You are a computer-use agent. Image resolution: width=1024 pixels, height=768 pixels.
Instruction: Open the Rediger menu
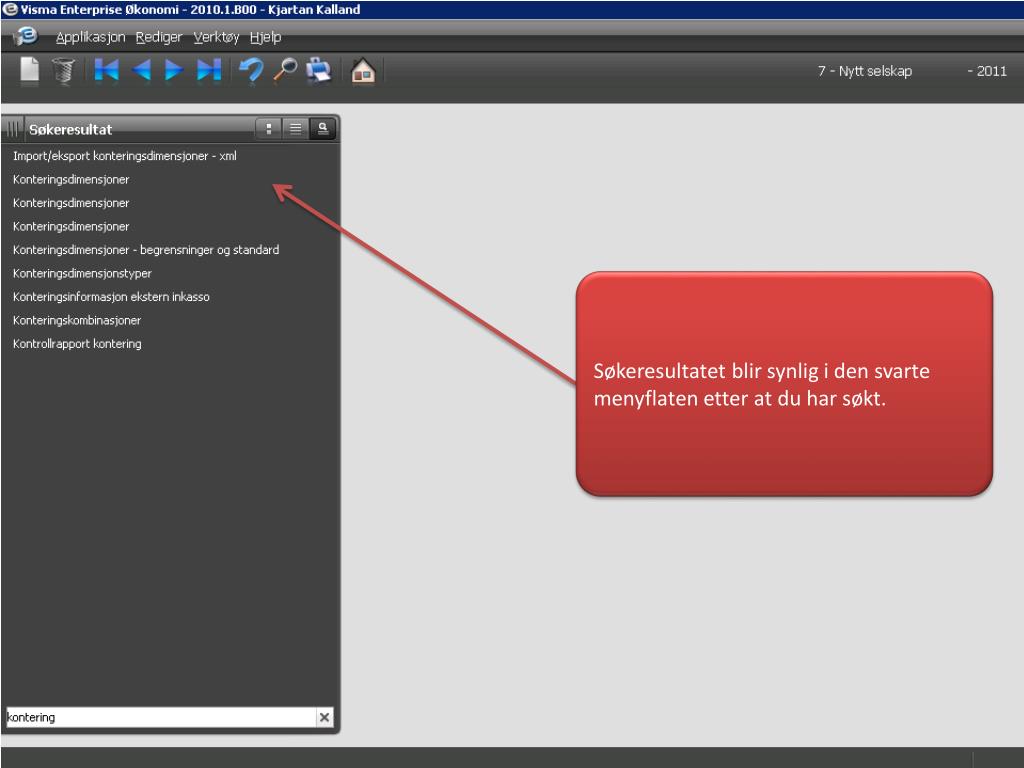click(x=159, y=37)
